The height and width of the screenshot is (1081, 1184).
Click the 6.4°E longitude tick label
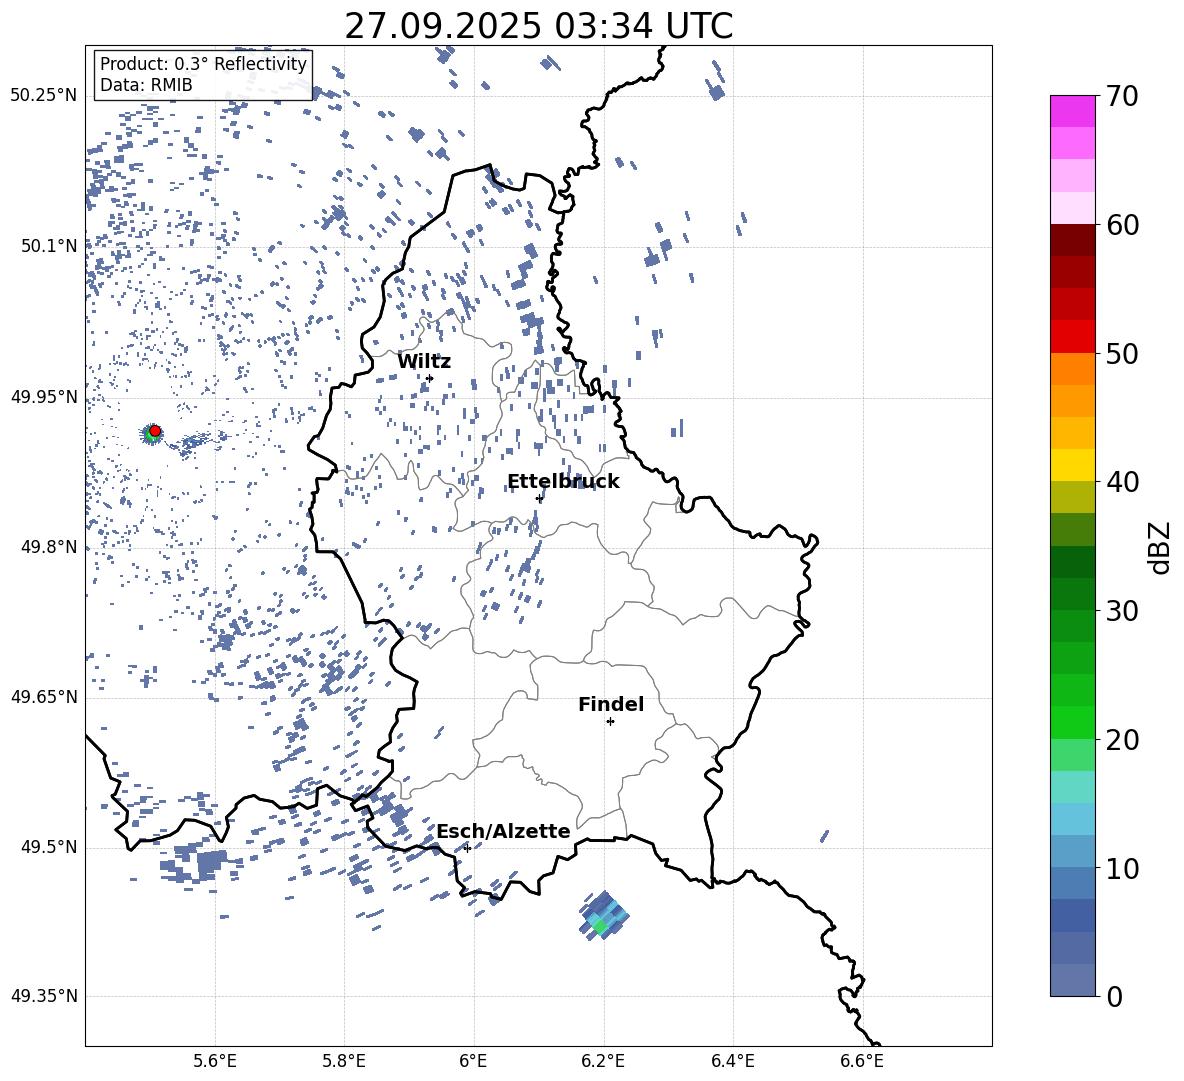pos(732,1061)
